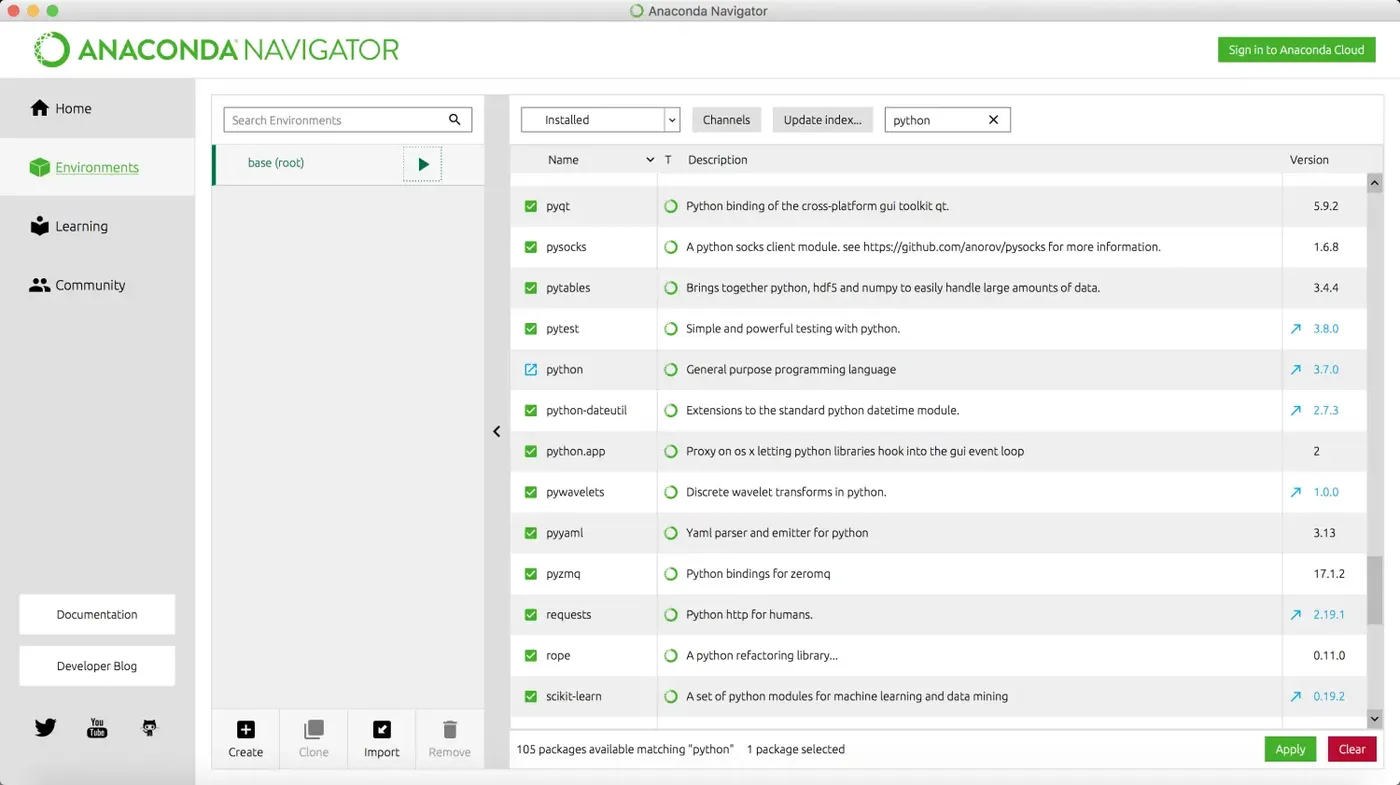Clear the python package search with X
This screenshot has width=1400, height=785.
(993, 120)
